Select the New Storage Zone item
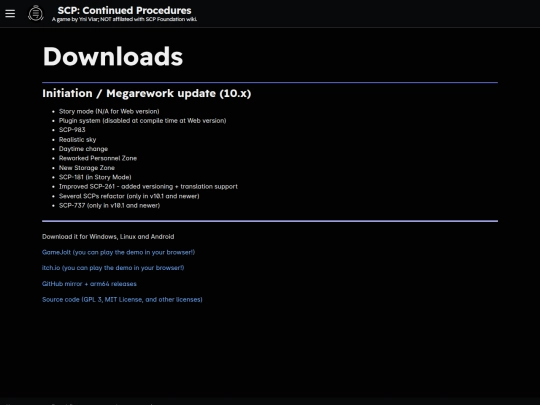540x405 pixels. (87, 168)
